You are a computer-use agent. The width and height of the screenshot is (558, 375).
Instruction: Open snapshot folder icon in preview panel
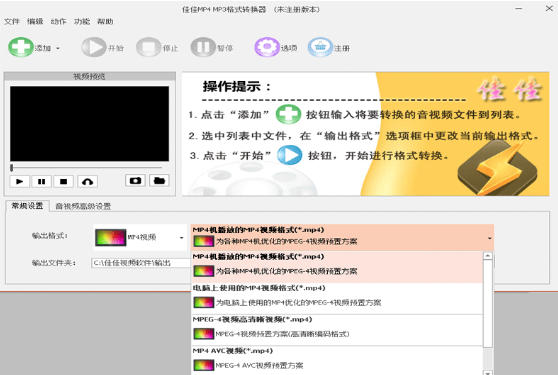[159, 180]
